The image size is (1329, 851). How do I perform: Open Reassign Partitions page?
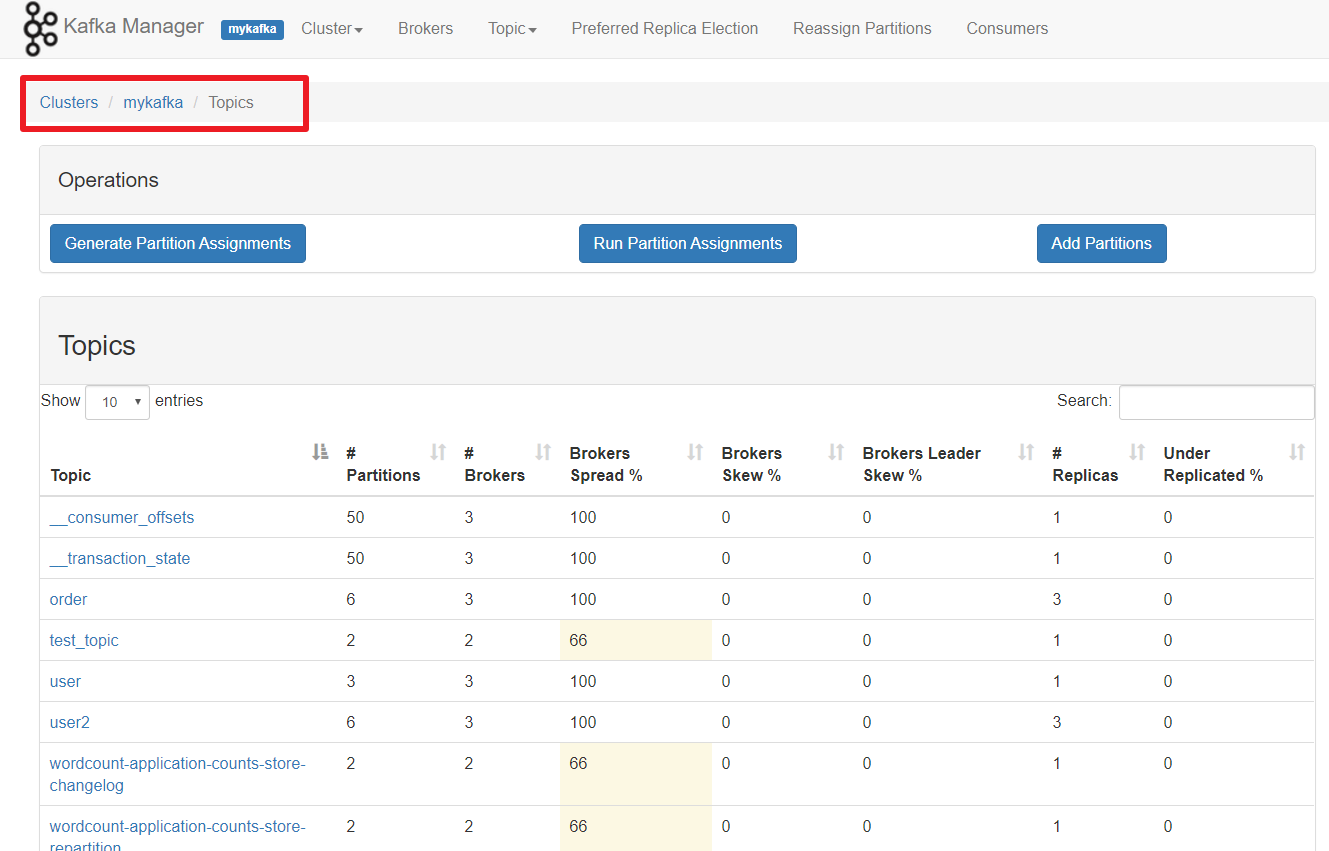[862, 29]
